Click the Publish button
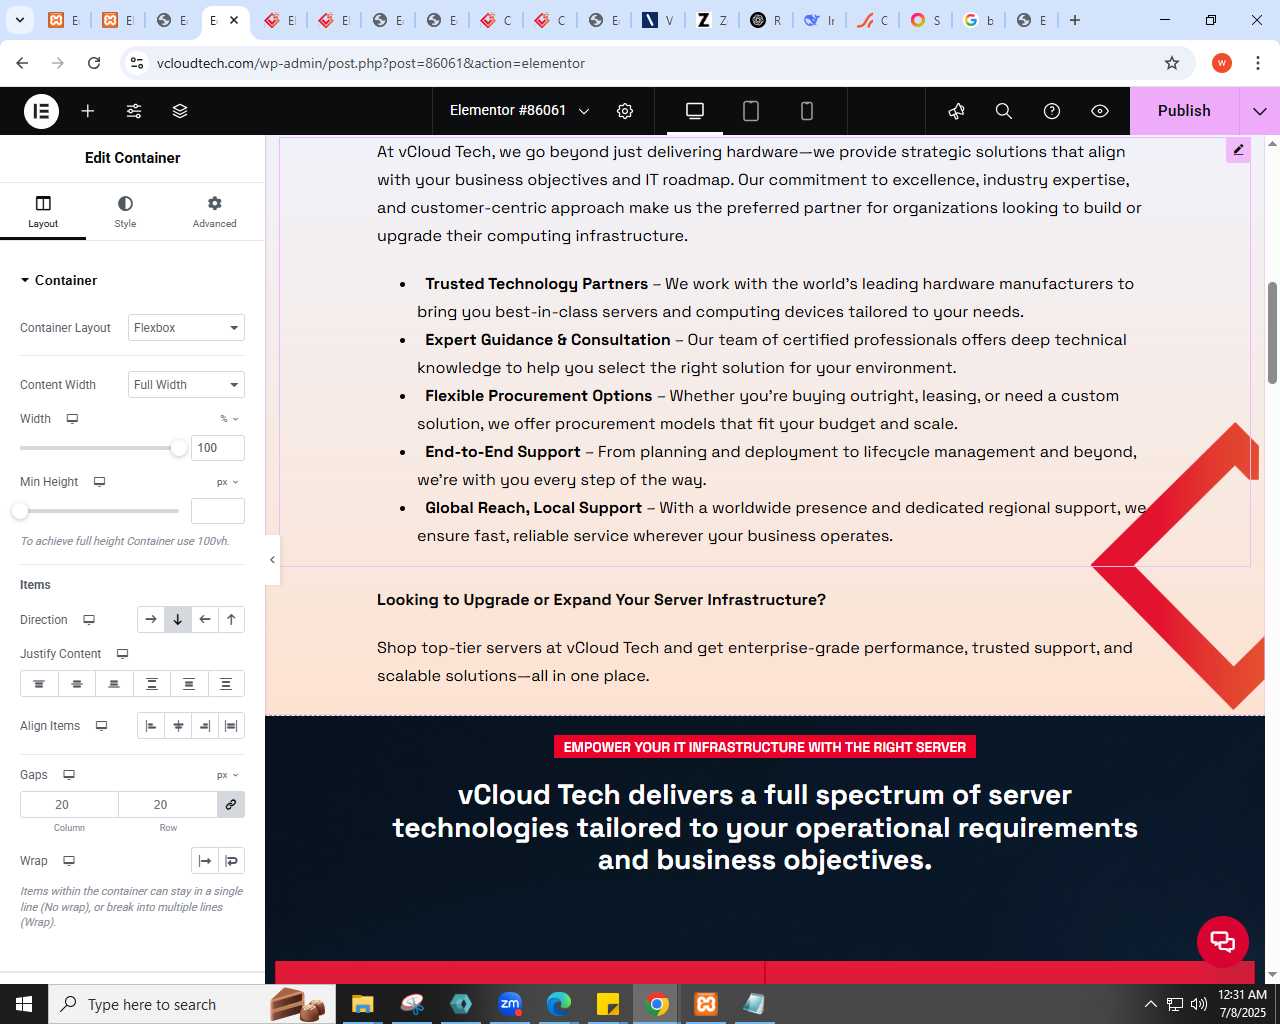The width and height of the screenshot is (1280, 1024). click(1184, 111)
